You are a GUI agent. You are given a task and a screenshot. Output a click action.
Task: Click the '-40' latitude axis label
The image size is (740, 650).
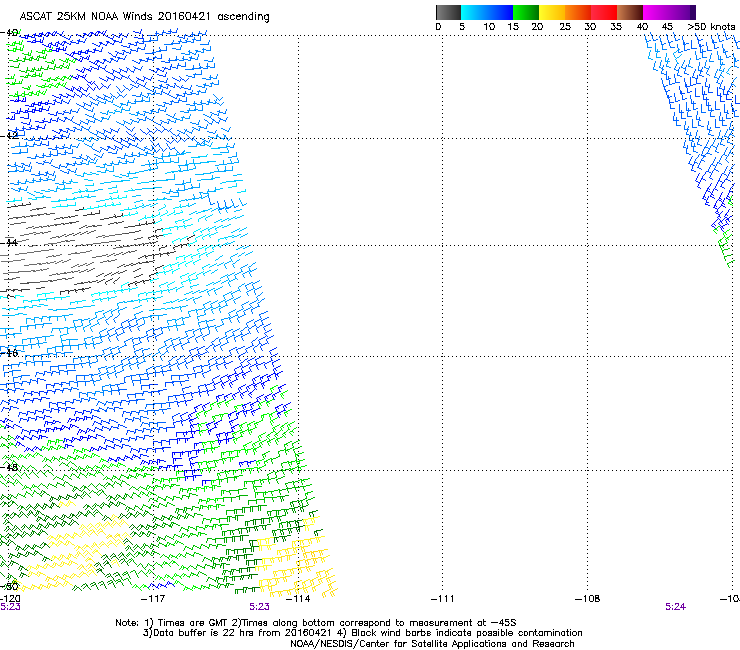[9, 33]
